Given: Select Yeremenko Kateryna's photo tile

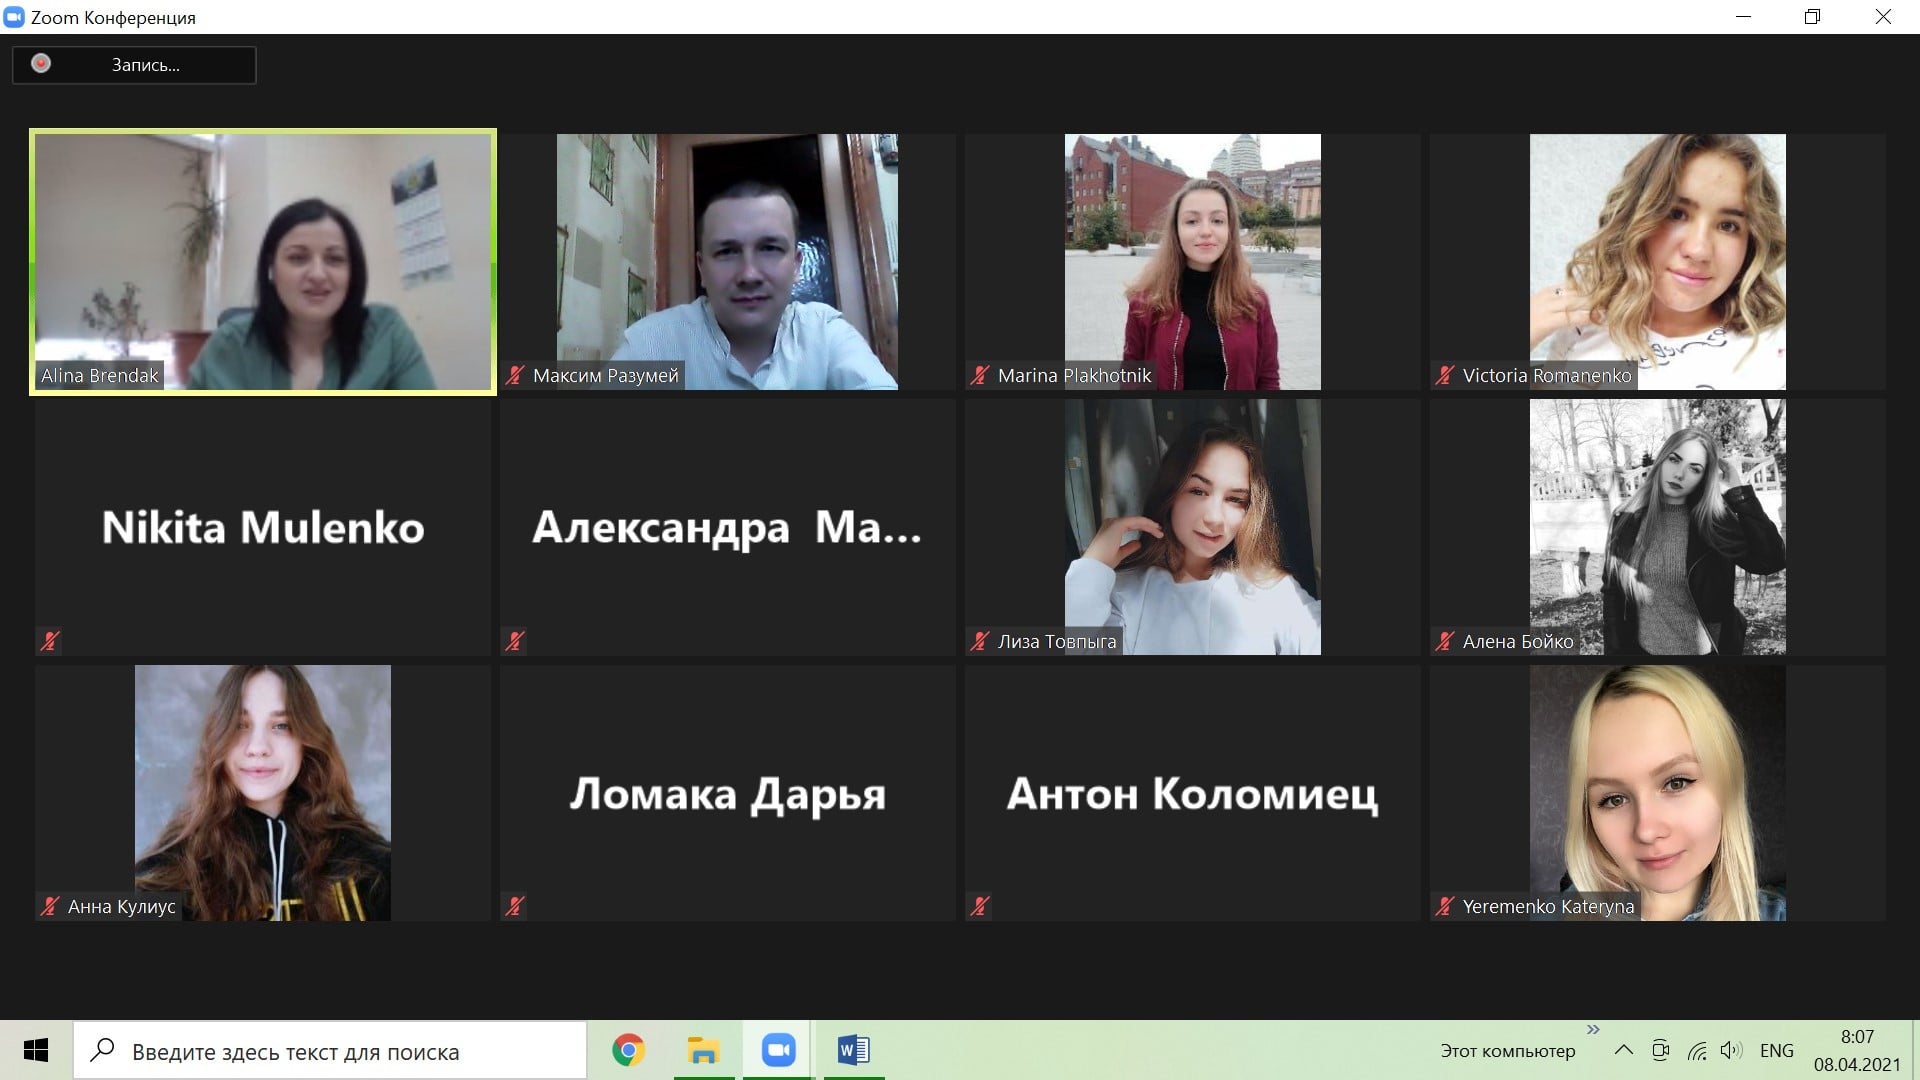Looking at the screenshot, I should pyautogui.click(x=1657, y=793).
